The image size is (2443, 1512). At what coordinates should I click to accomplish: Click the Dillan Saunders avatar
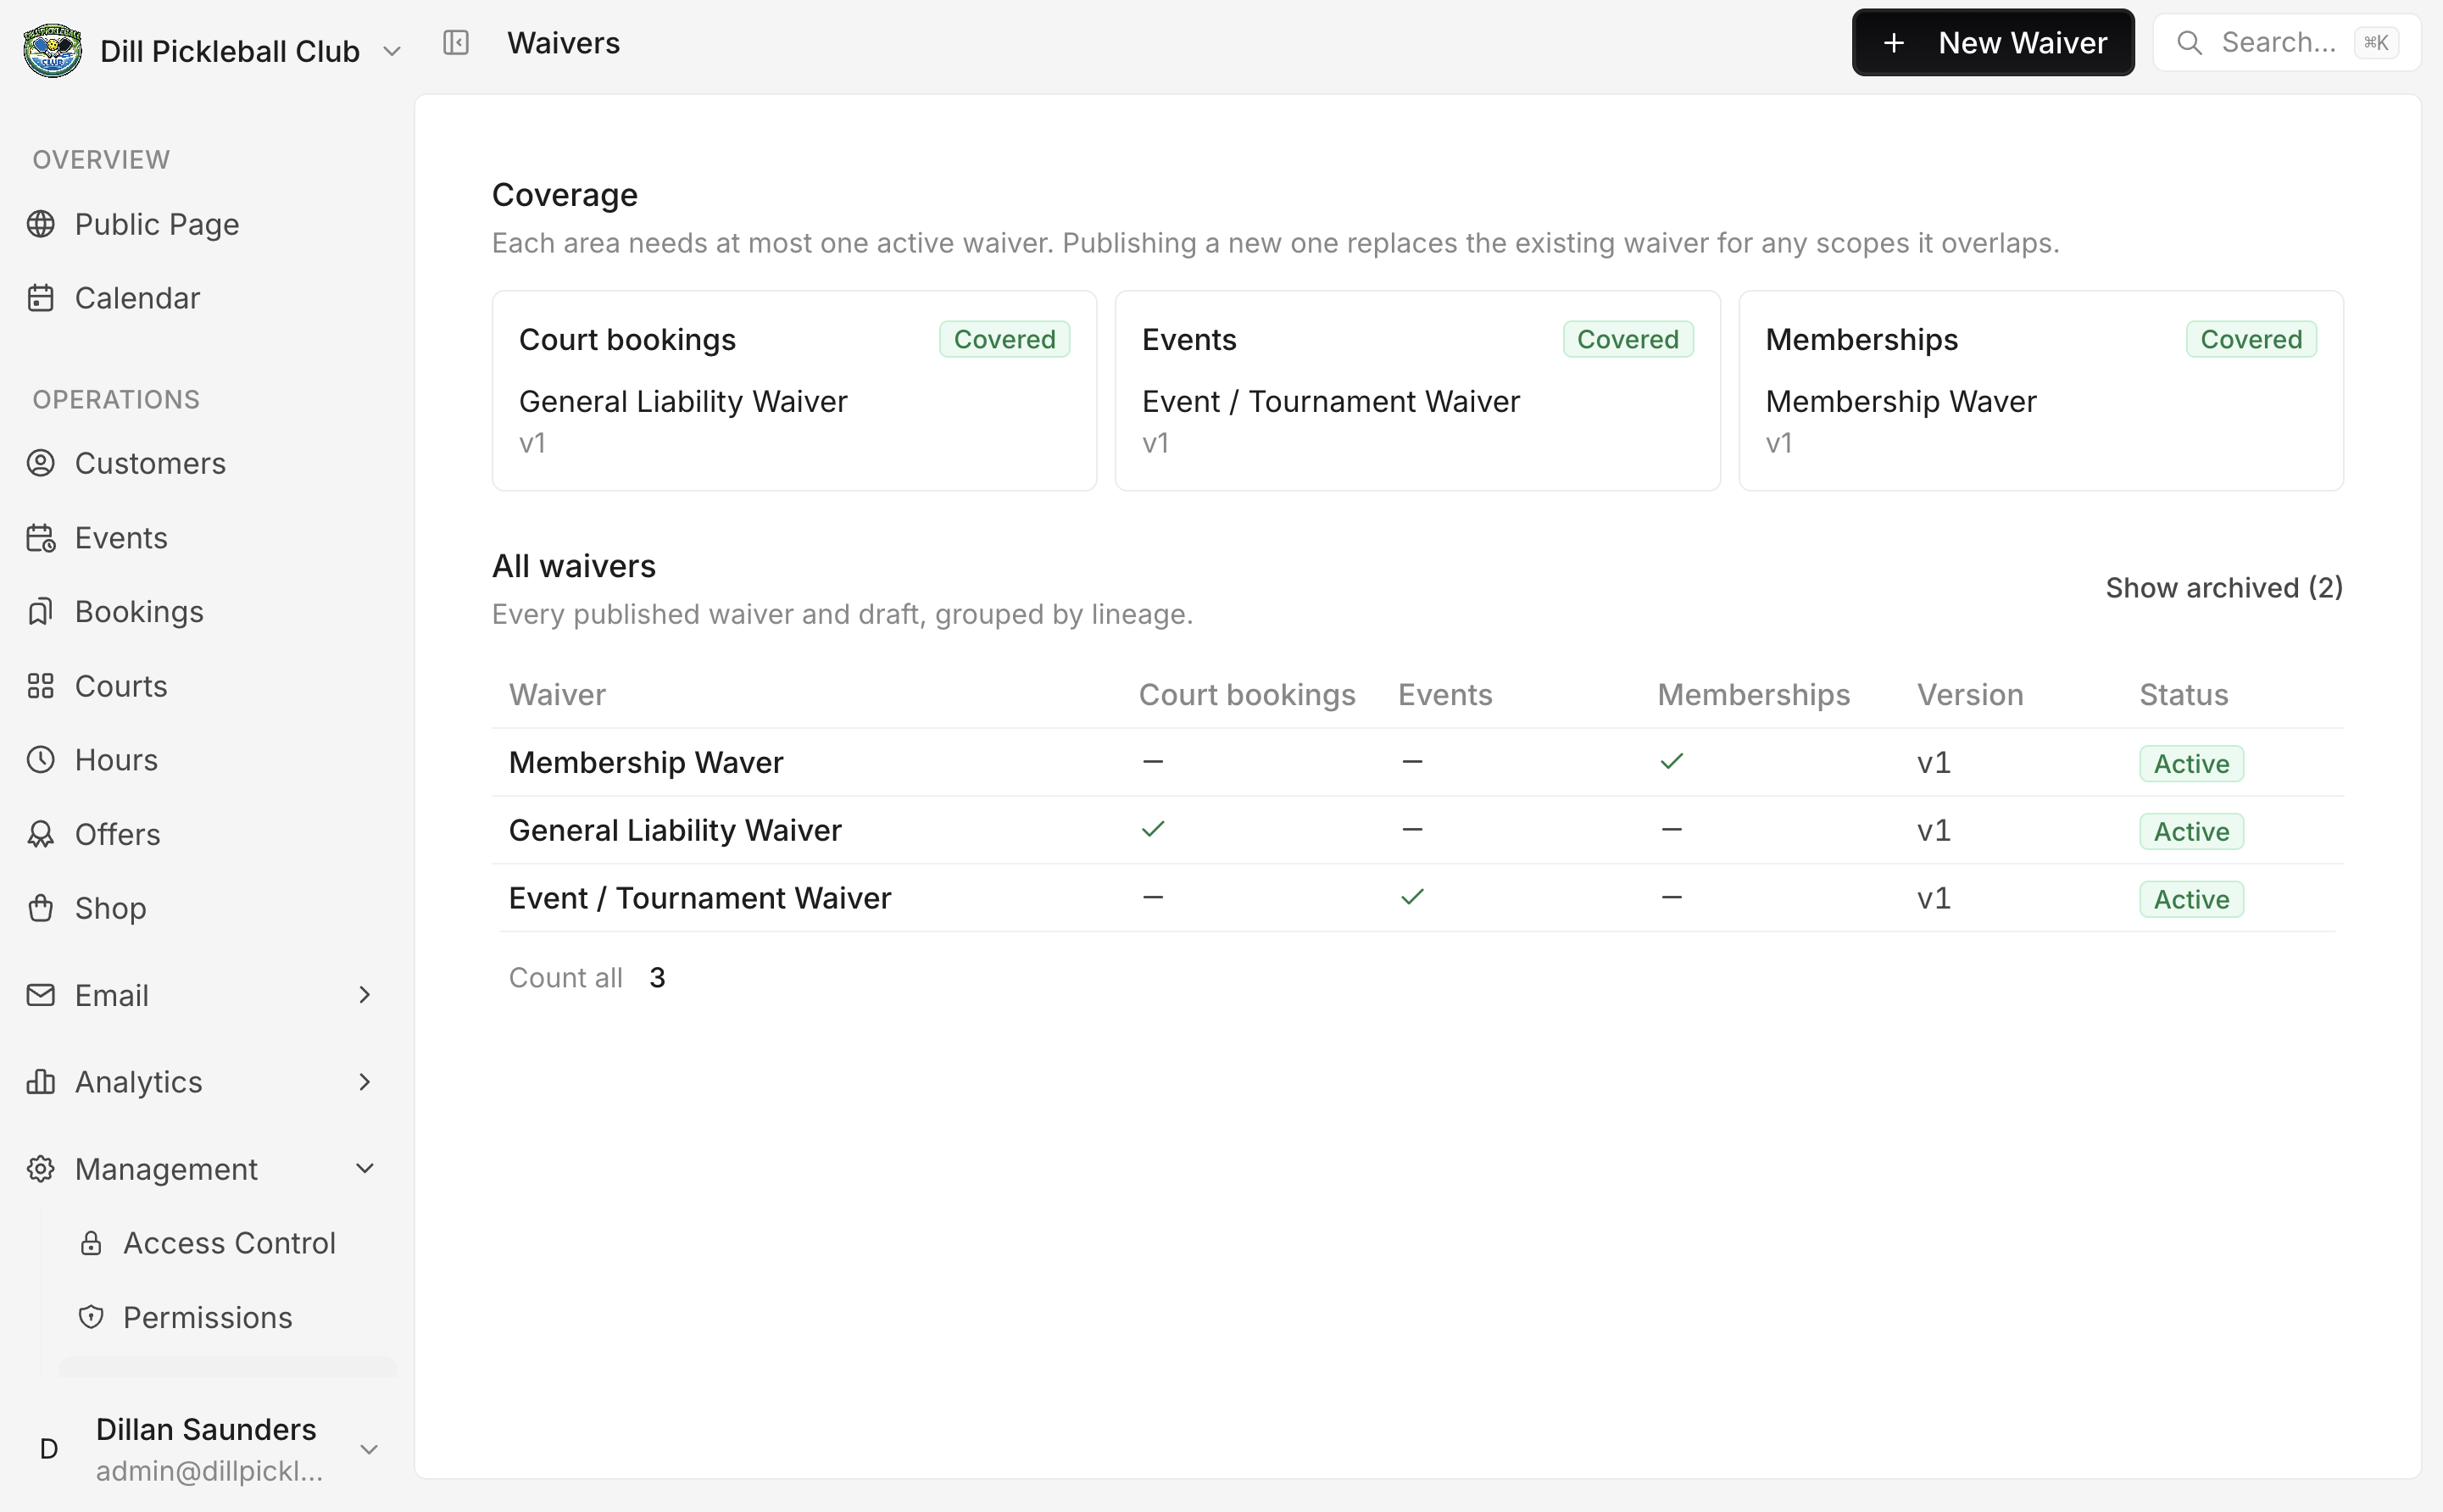pyautogui.click(x=49, y=1449)
